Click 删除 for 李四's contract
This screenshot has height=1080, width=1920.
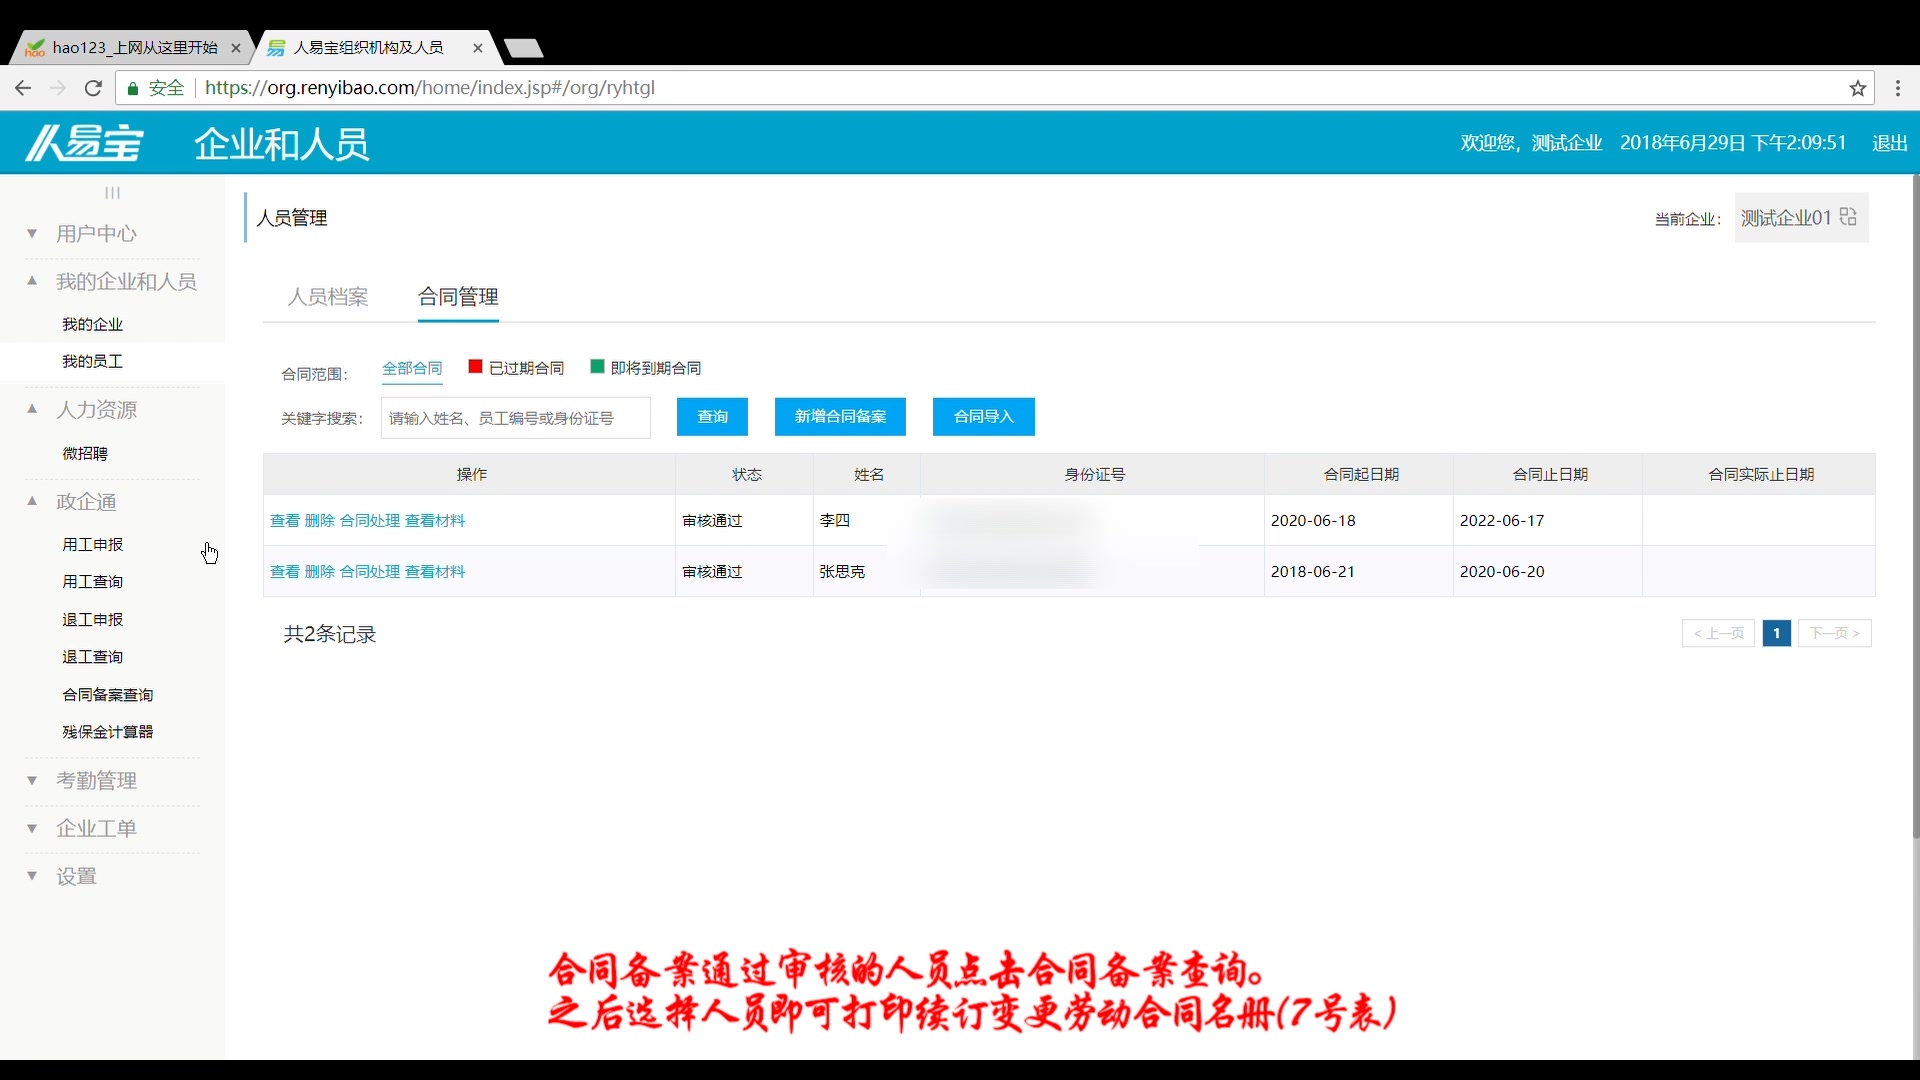pyautogui.click(x=319, y=520)
